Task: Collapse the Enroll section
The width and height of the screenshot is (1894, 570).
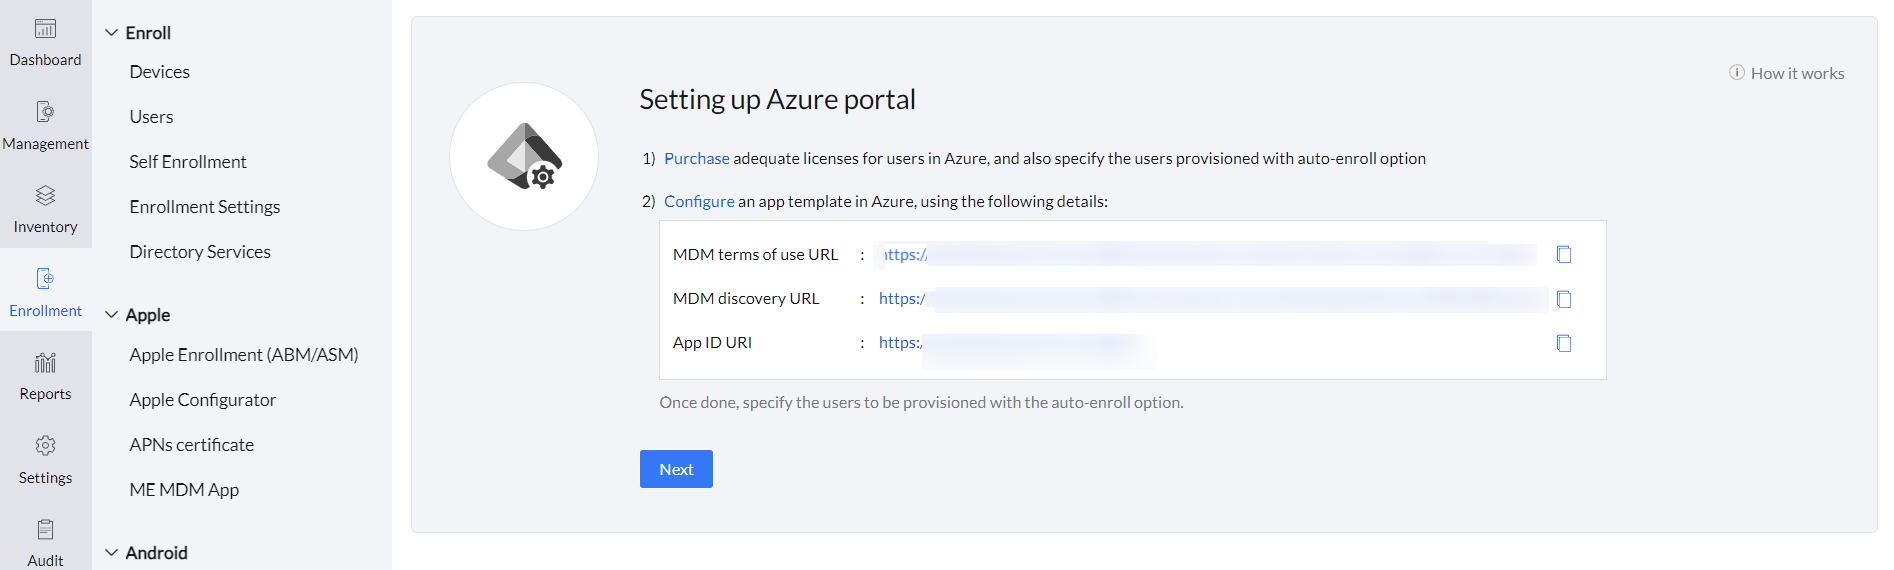Action: 112,33
